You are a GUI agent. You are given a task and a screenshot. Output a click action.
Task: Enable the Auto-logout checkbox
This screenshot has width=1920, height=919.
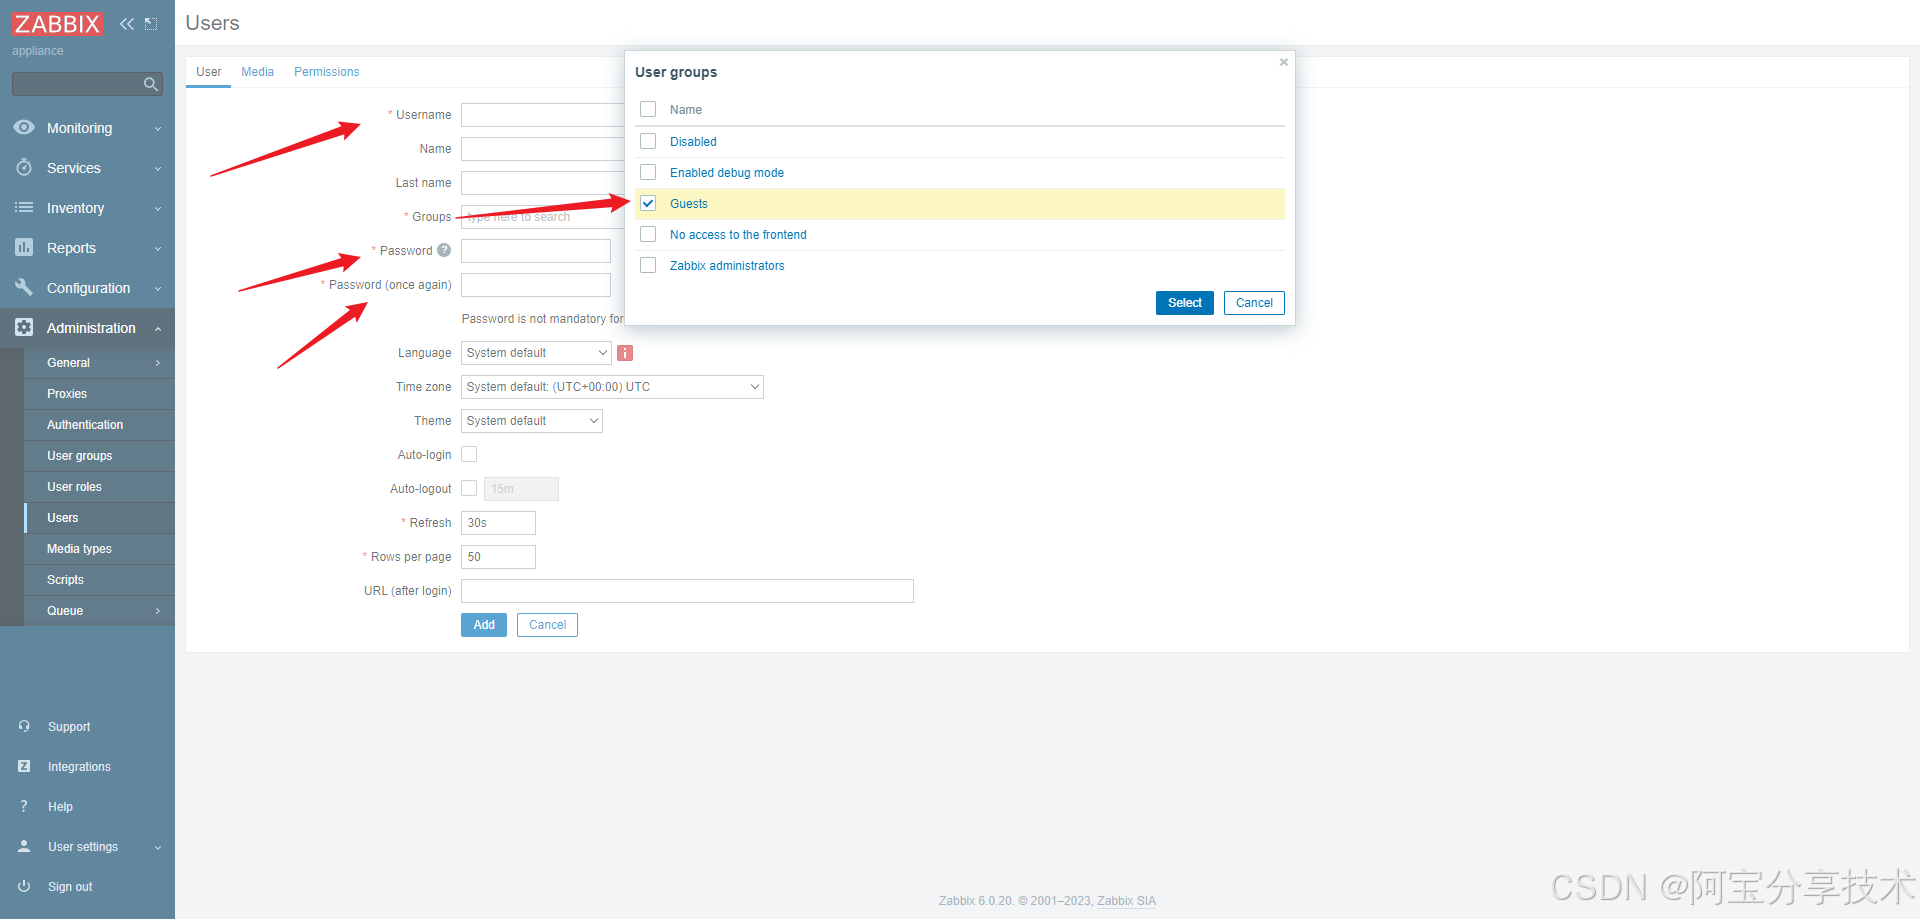(469, 488)
